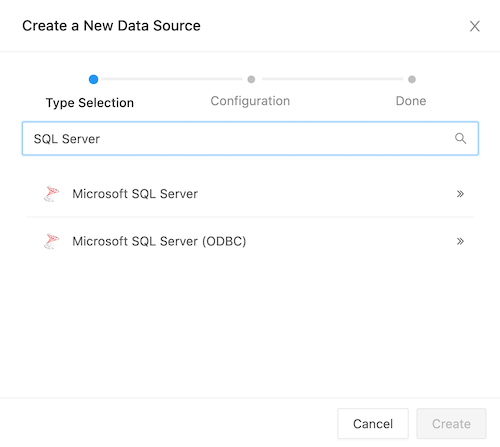
Task: Click the Type Selection step label
Action: pos(90,103)
